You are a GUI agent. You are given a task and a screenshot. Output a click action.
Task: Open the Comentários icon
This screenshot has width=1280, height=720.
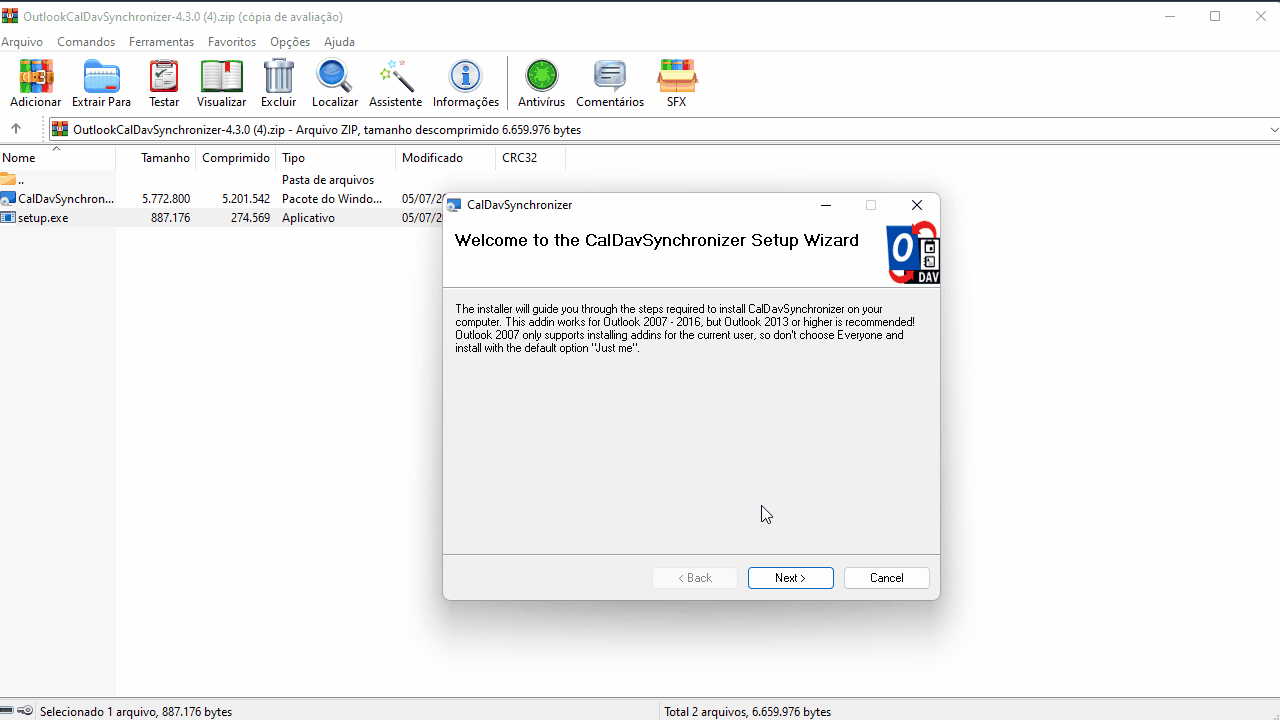click(x=609, y=77)
